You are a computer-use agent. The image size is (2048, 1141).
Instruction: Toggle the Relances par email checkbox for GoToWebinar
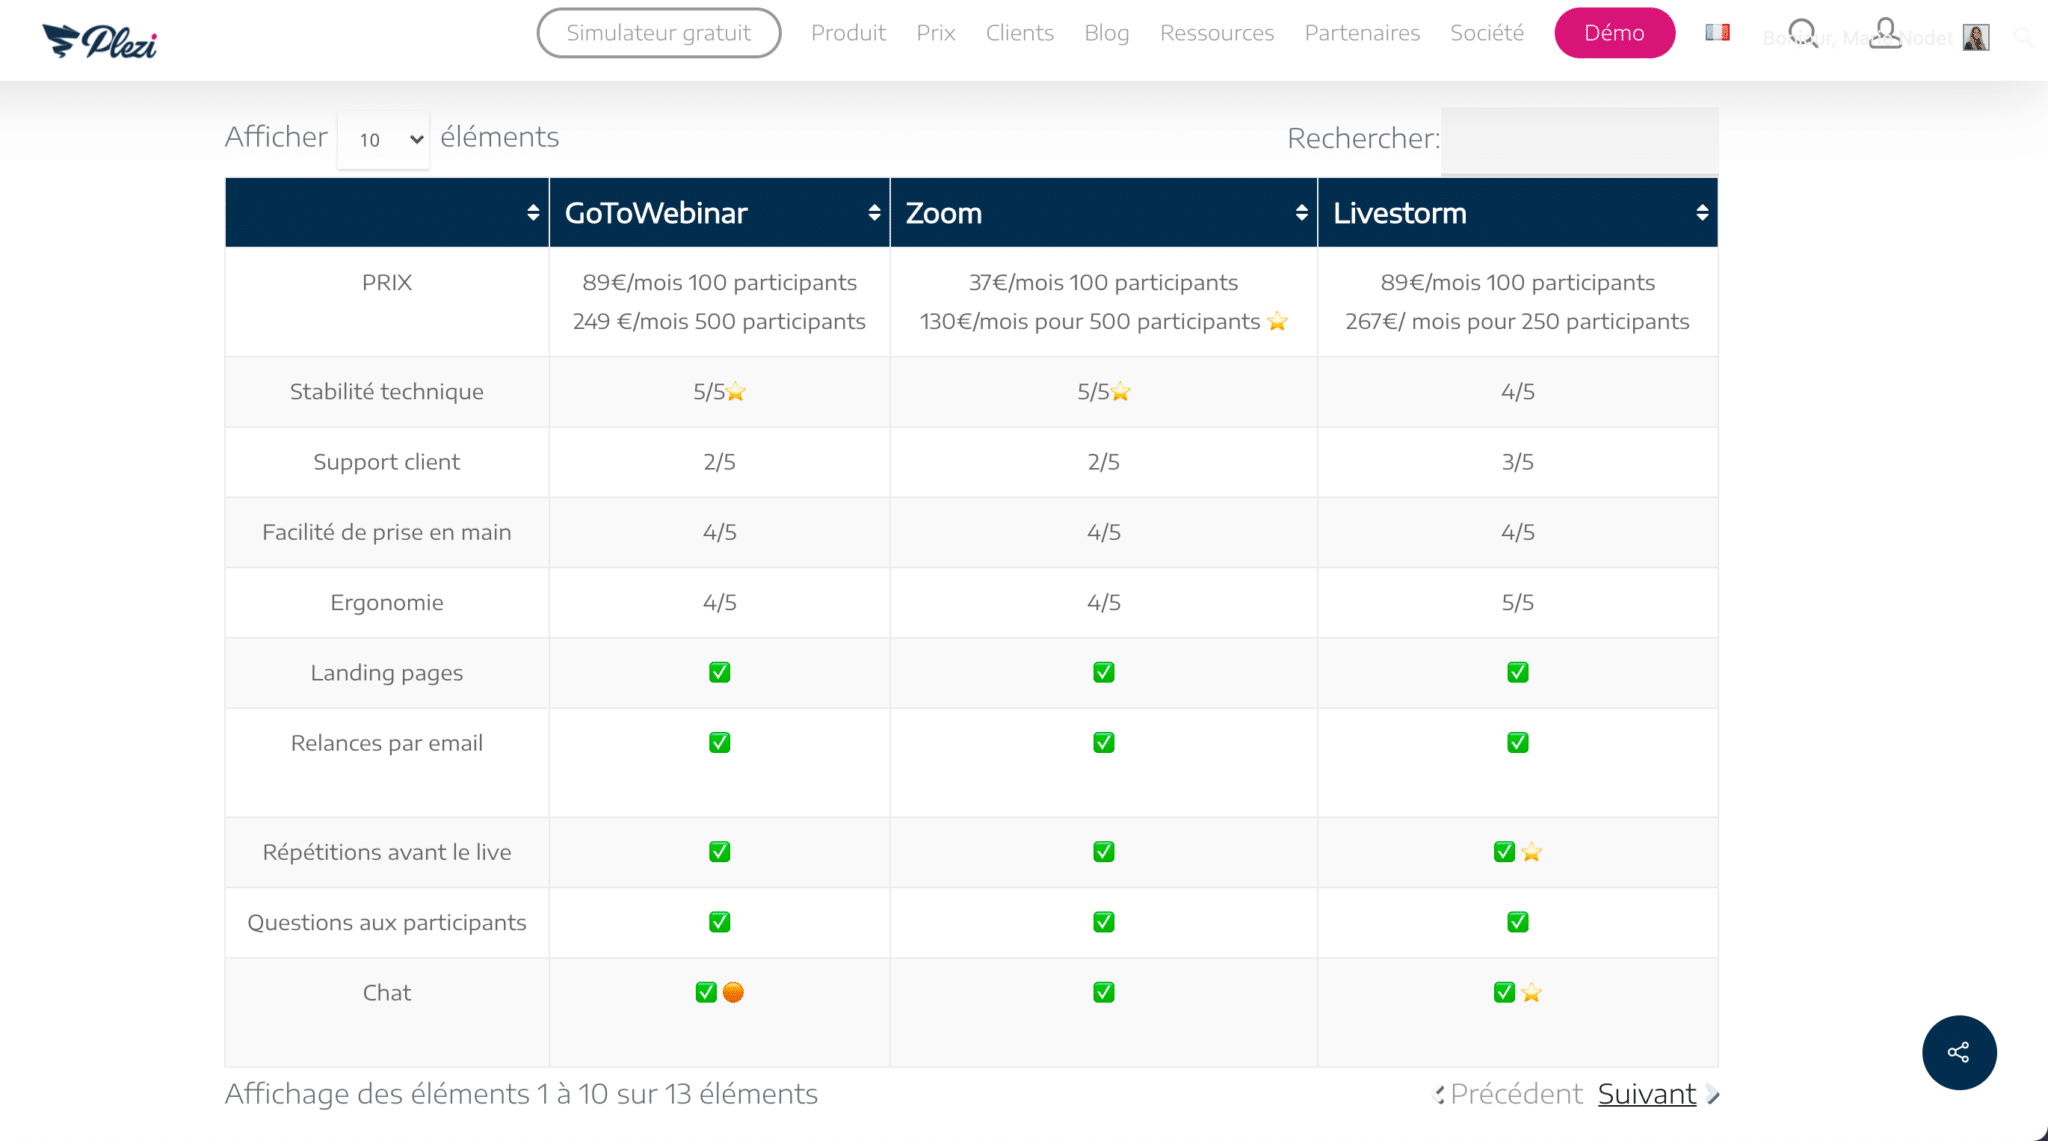pos(719,743)
